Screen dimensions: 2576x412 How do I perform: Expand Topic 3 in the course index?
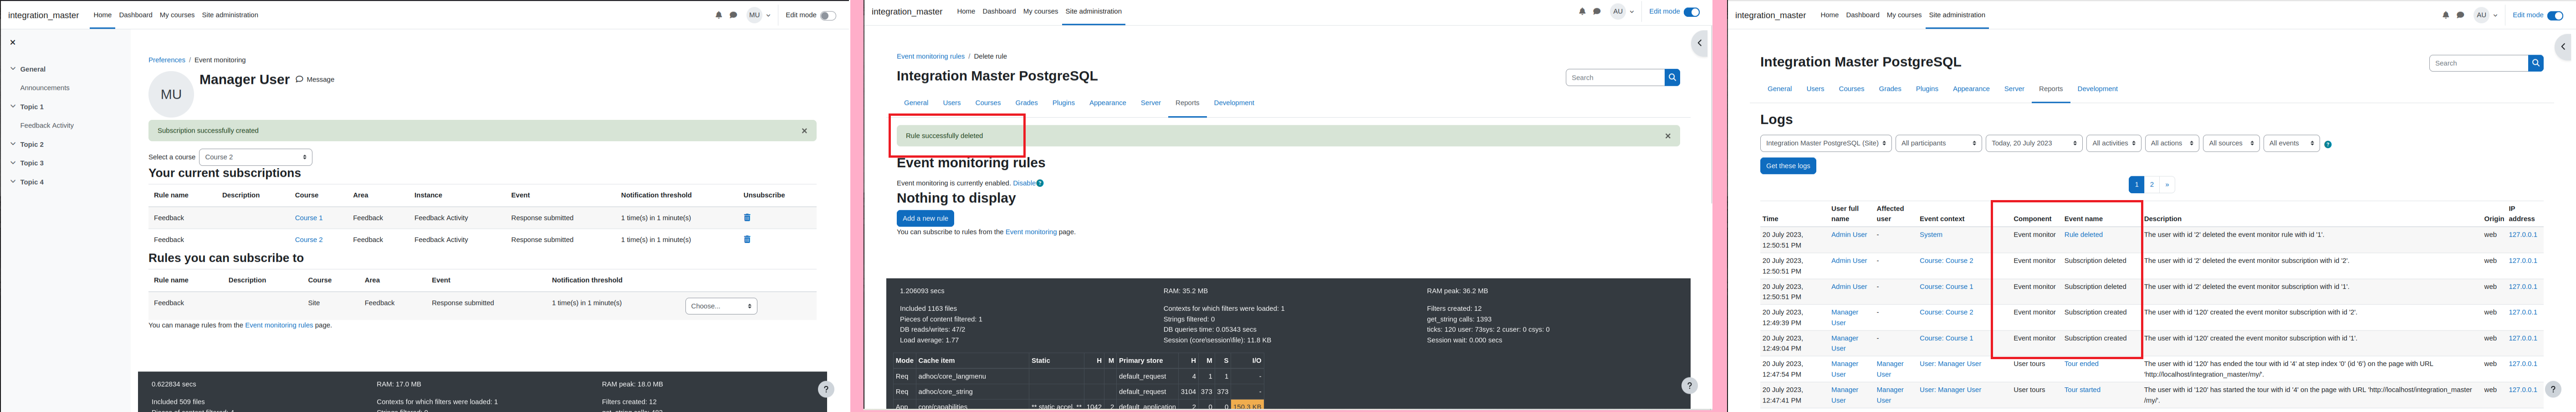pyautogui.click(x=13, y=163)
